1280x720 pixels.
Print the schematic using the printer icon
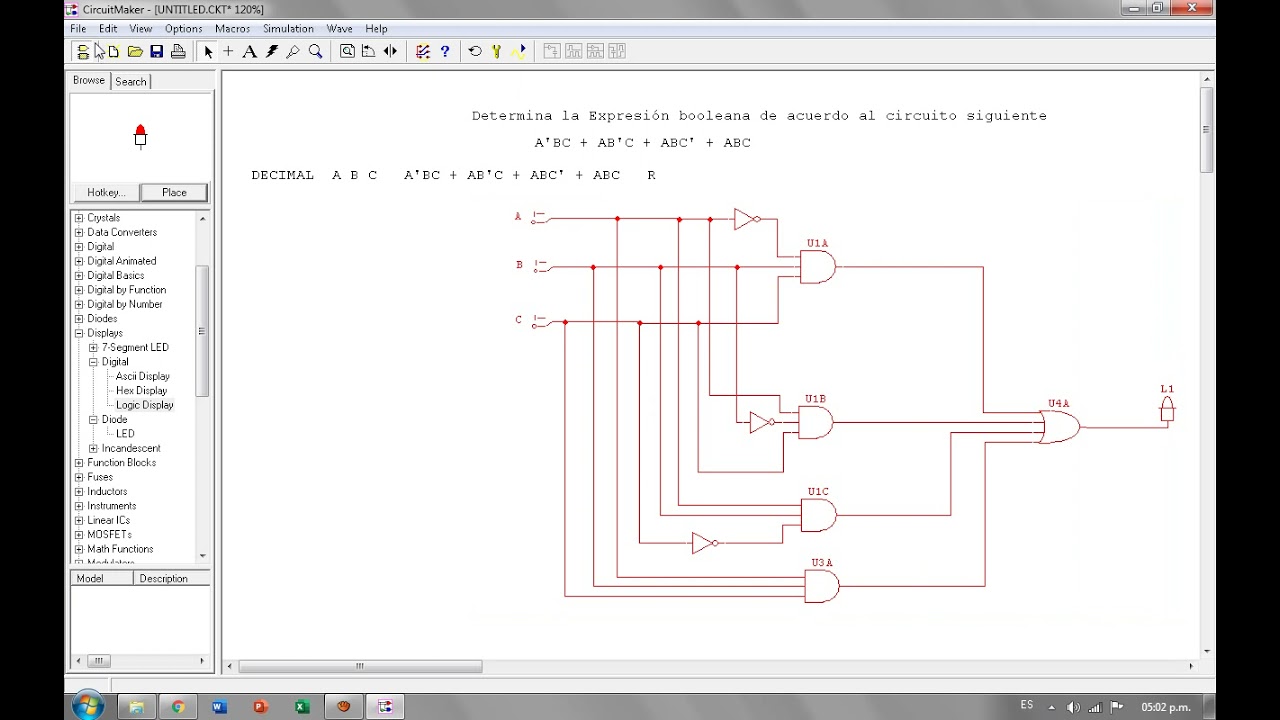click(178, 51)
